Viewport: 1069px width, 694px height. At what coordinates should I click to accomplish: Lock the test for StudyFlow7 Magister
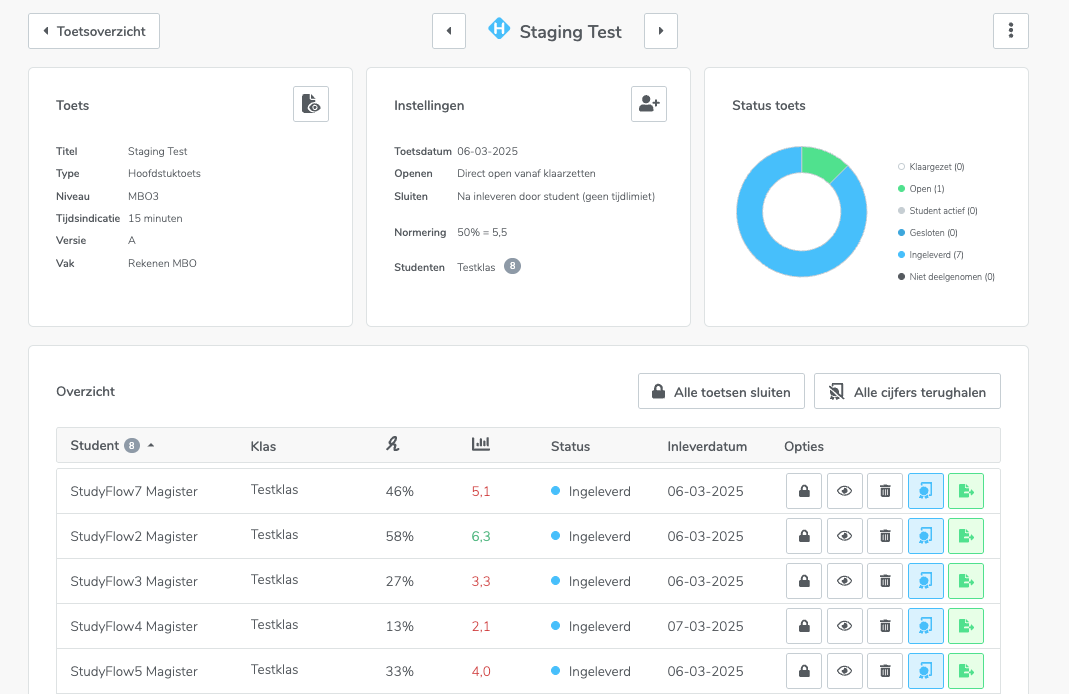[x=804, y=491]
